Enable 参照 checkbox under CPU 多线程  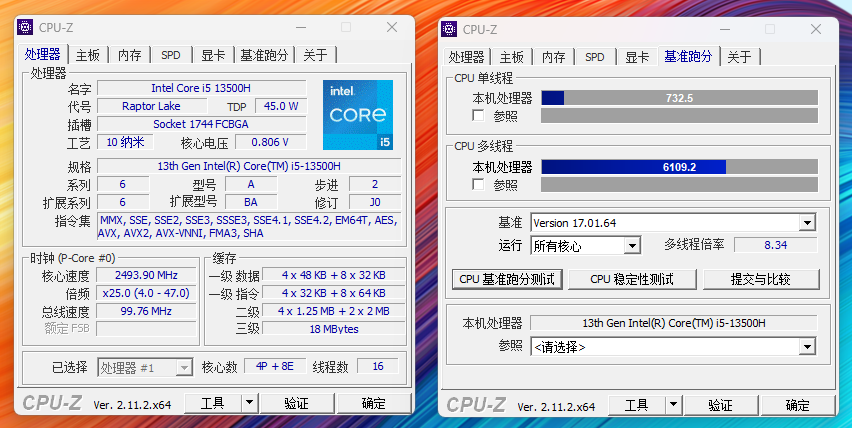(x=478, y=185)
